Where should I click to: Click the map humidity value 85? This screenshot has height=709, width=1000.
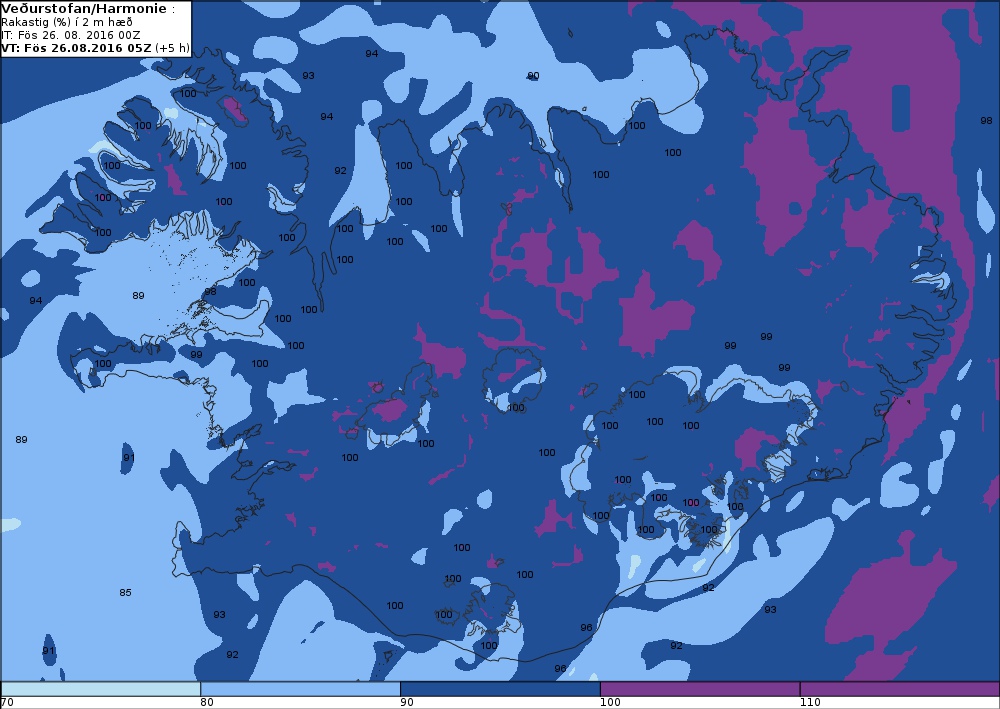[125, 592]
